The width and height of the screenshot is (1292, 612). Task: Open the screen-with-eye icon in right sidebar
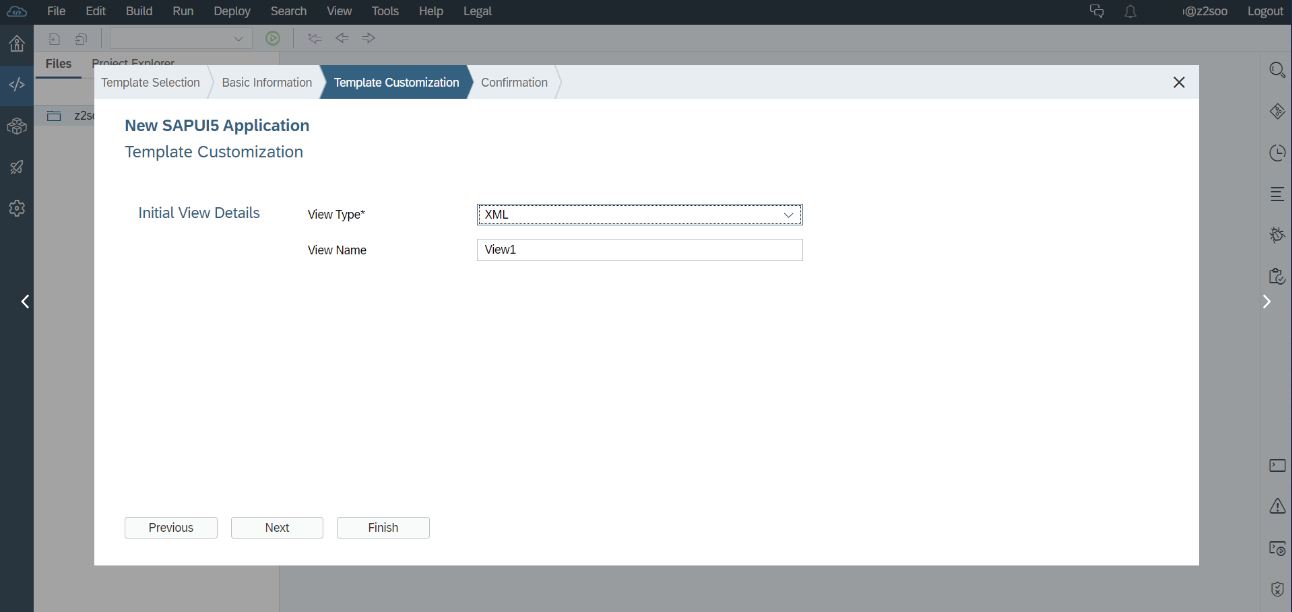pyautogui.click(x=1277, y=548)
